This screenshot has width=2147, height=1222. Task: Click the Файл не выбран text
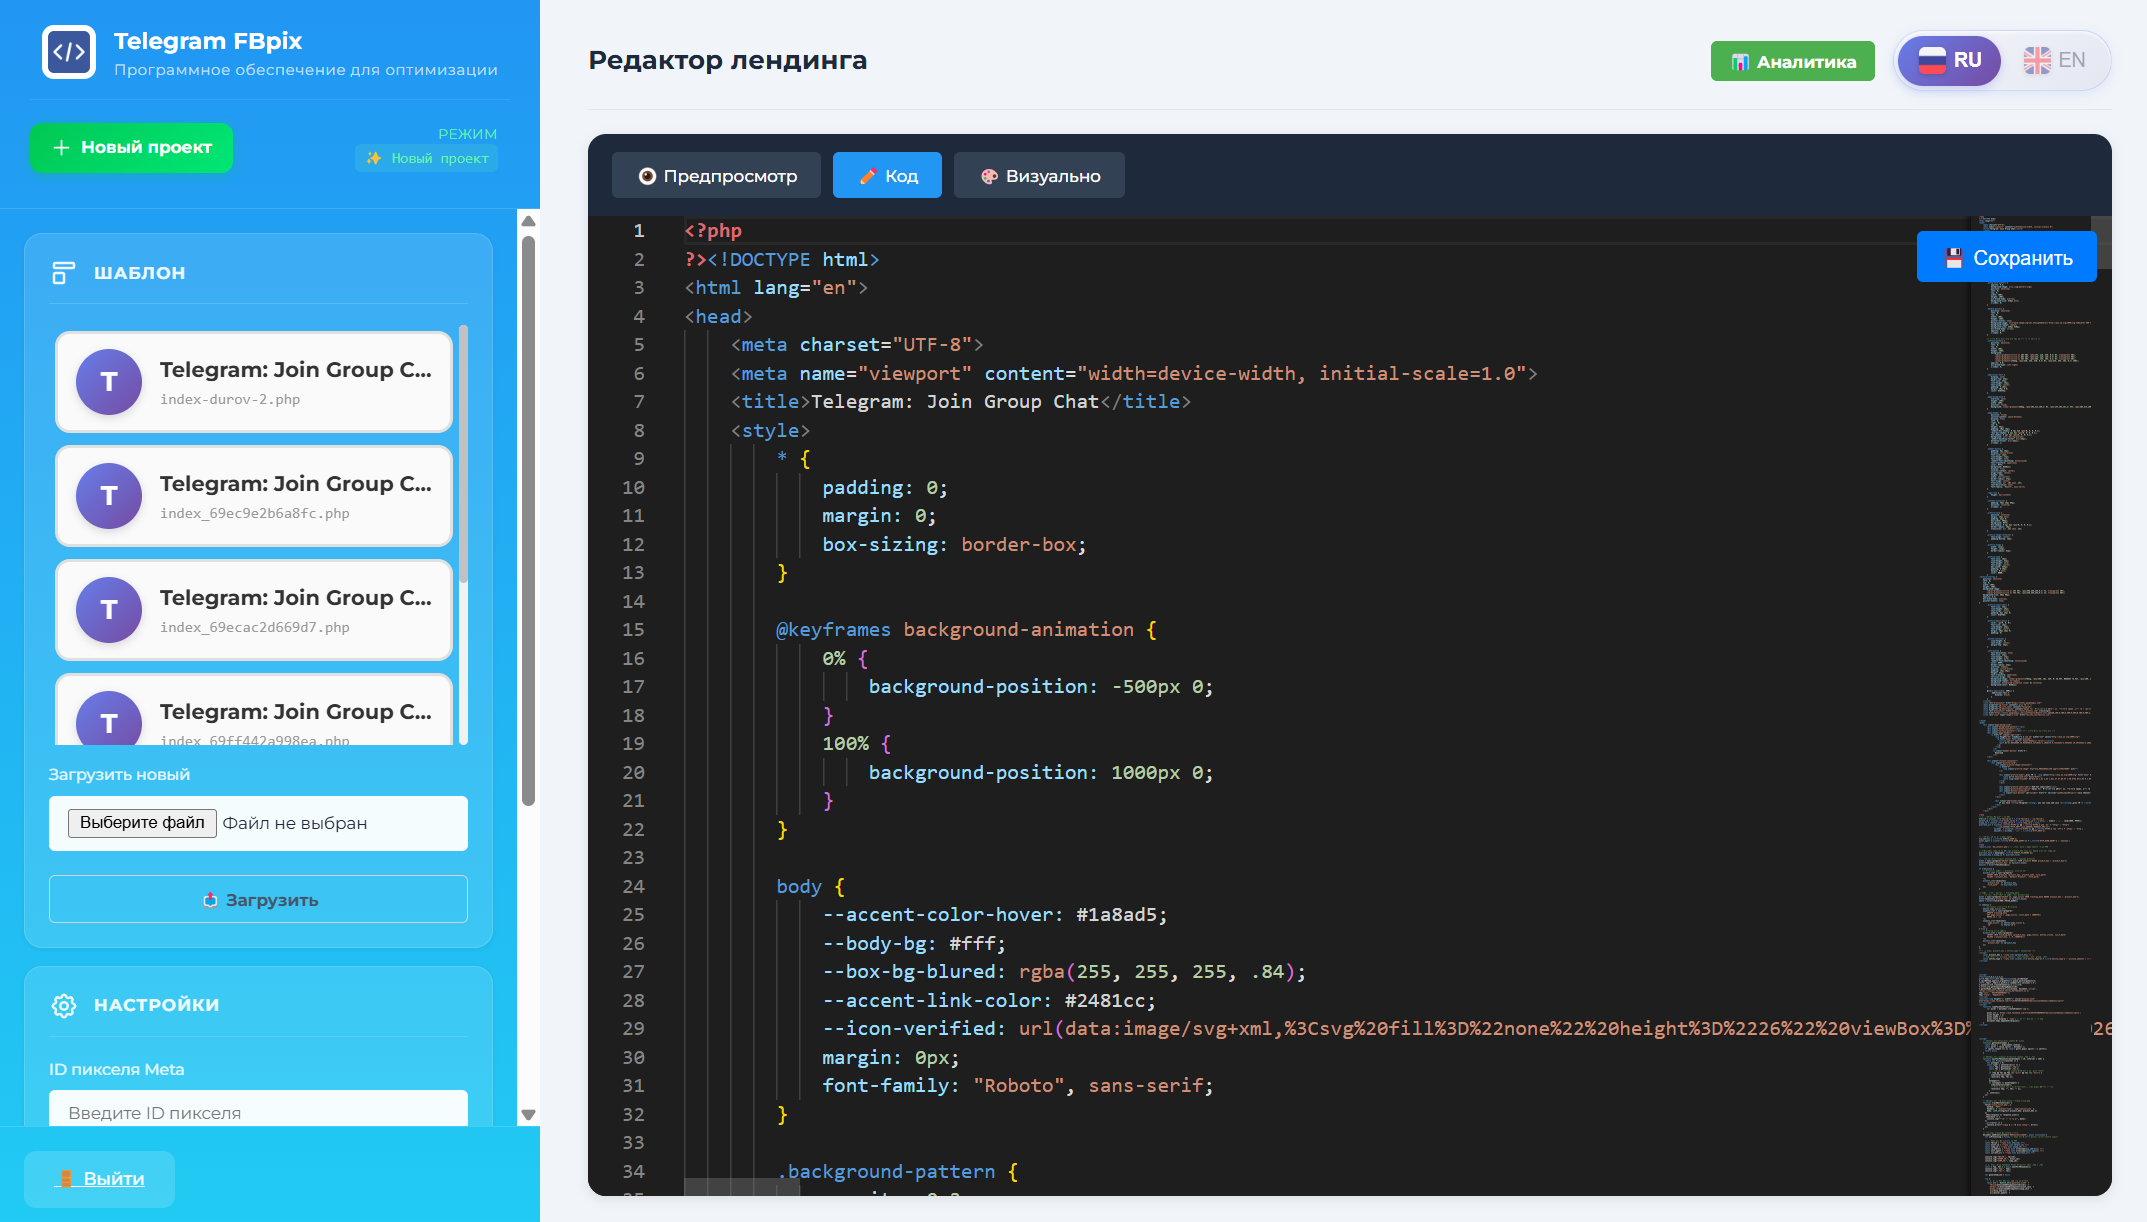(x=295, y=823)
